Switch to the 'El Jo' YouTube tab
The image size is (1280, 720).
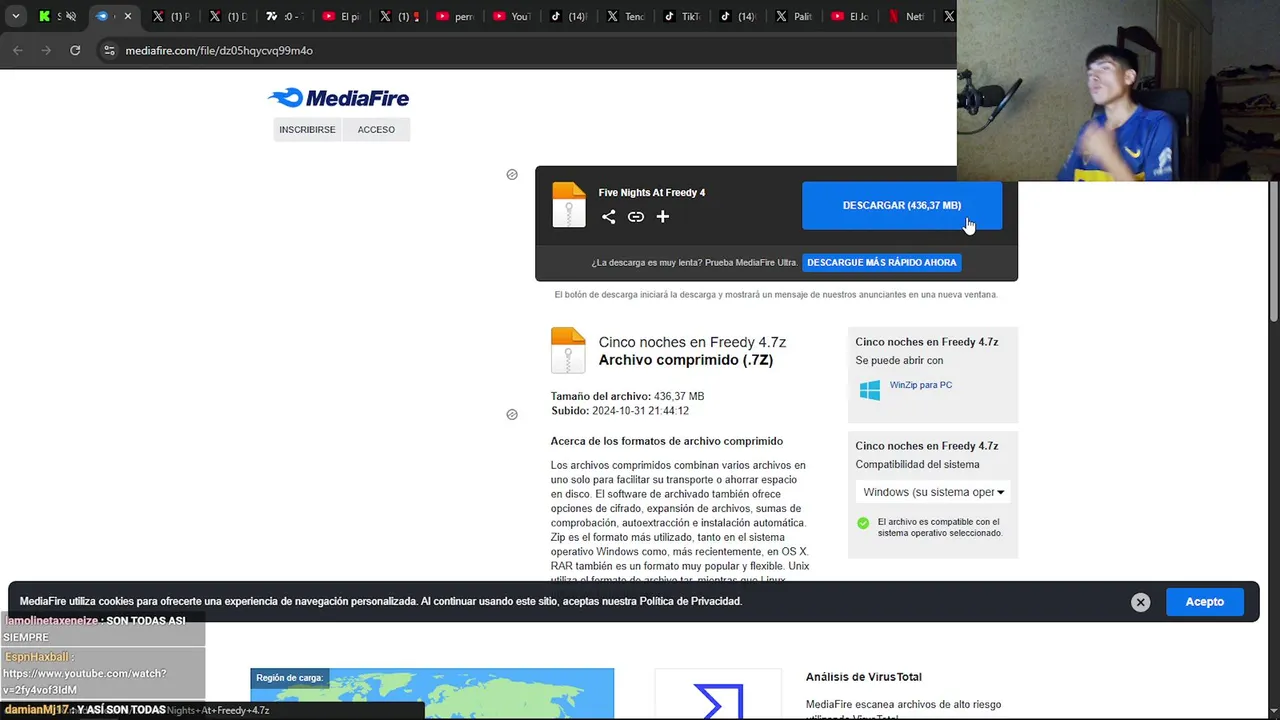(x=852, y=16)
